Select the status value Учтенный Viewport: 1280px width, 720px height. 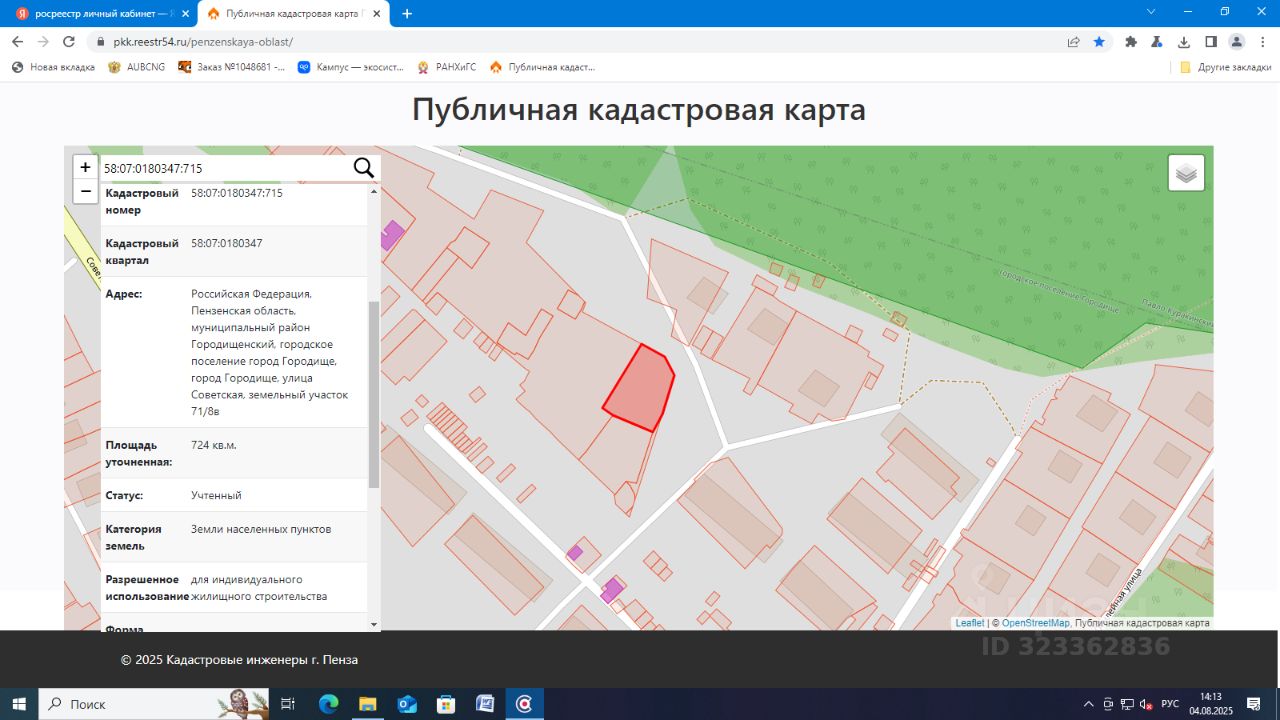(x=216, y=495)
